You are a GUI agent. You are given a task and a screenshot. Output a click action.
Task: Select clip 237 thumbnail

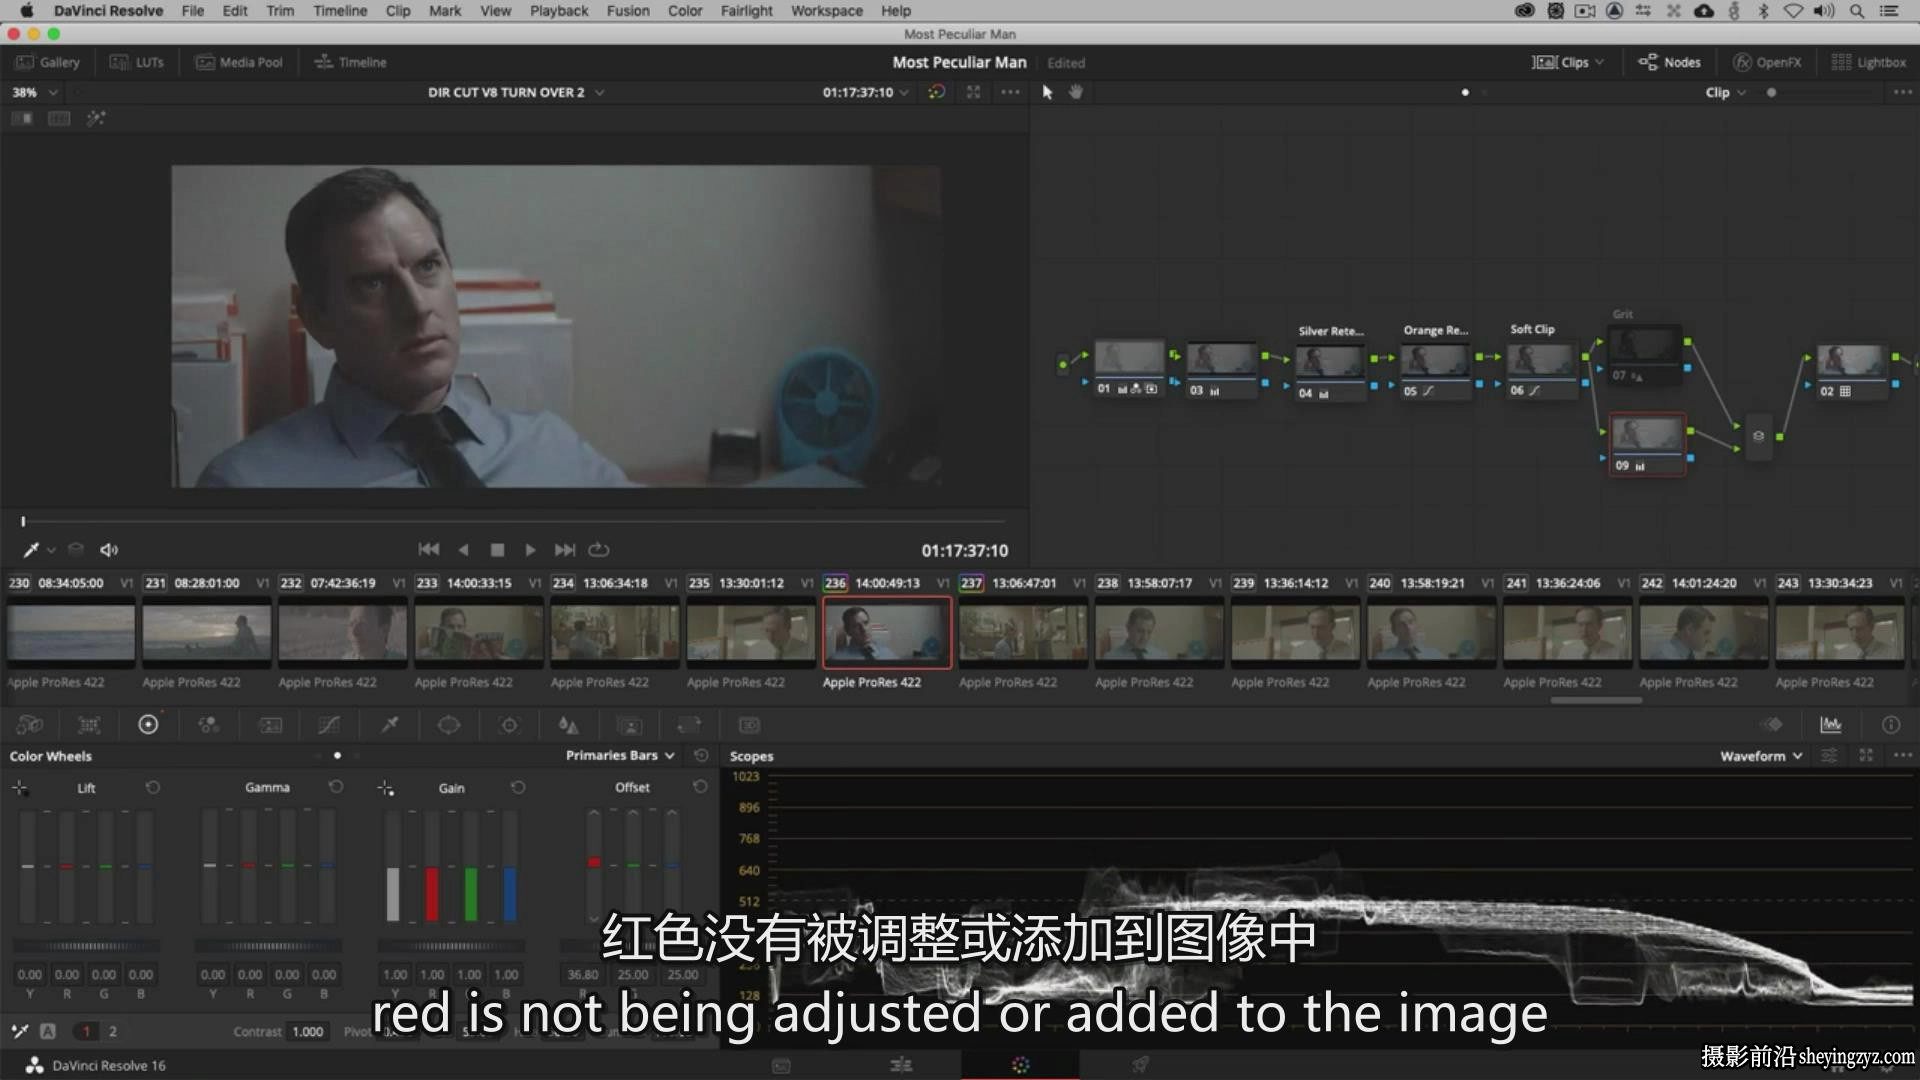point(1022,632)
